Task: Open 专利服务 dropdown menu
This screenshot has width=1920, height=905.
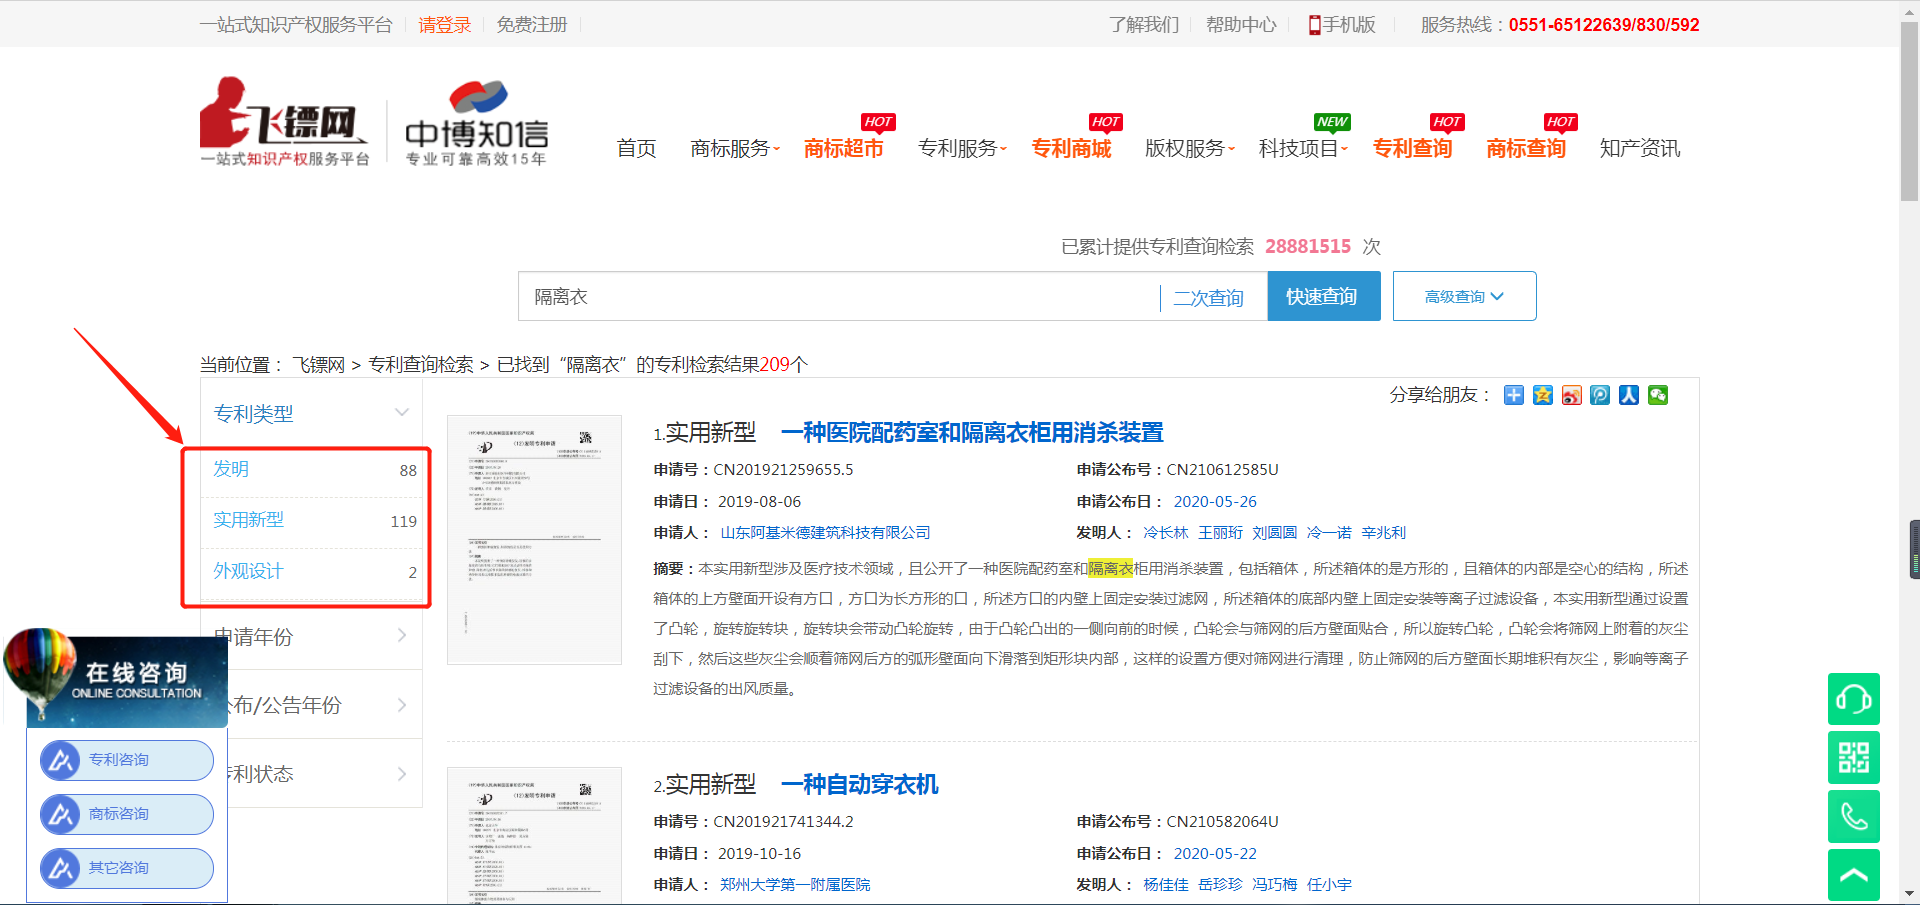Action: pyautogui.click(x=963, y=148)
